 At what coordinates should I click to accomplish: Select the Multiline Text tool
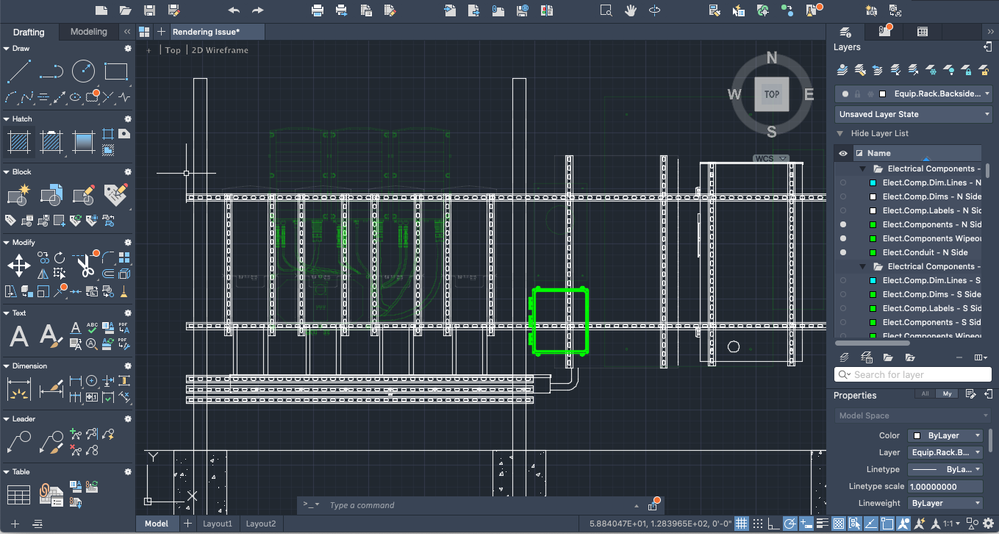tap(18, 337)
